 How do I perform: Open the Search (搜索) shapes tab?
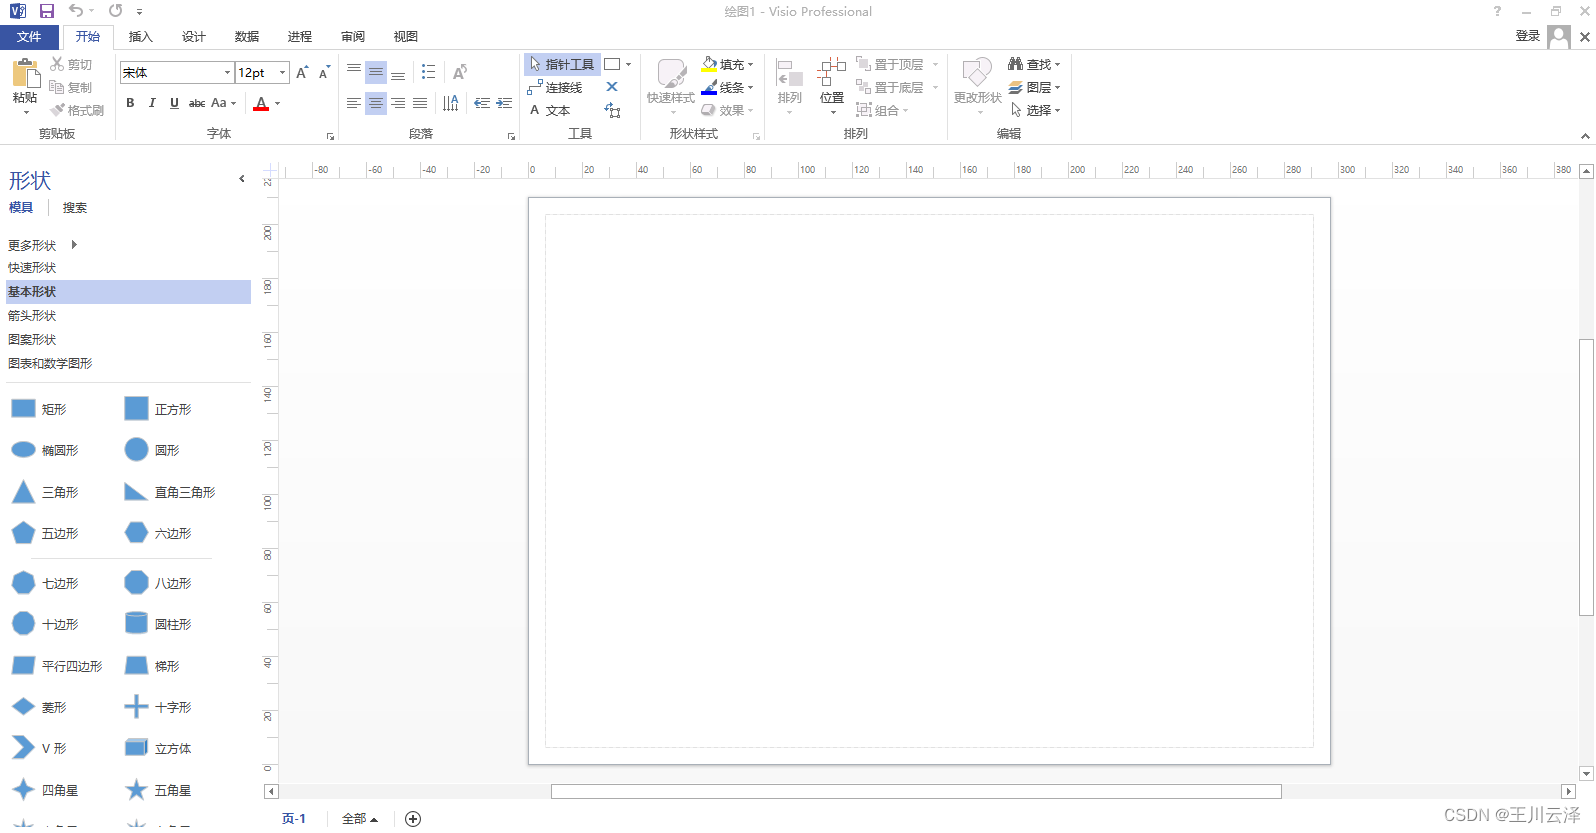[75, 208]
